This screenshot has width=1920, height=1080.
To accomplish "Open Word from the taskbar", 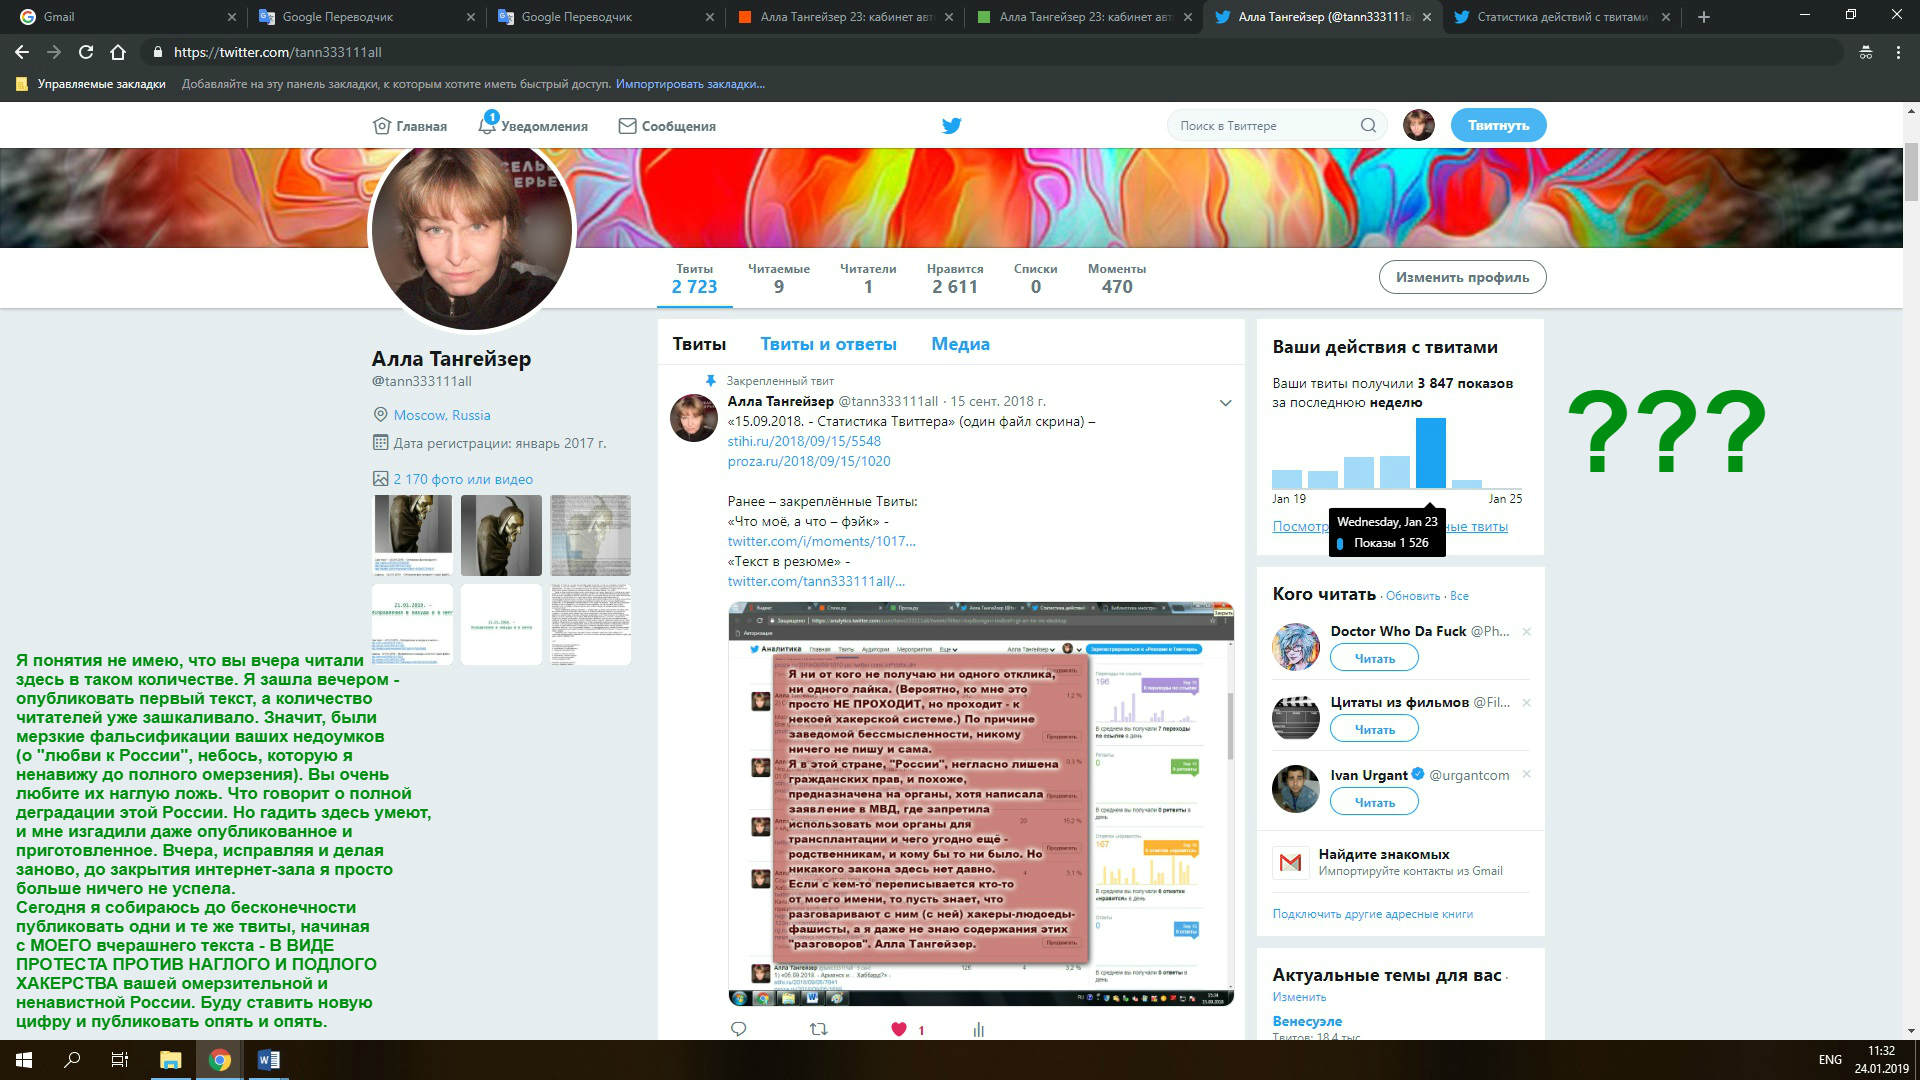I will [x=268, y=1060].
